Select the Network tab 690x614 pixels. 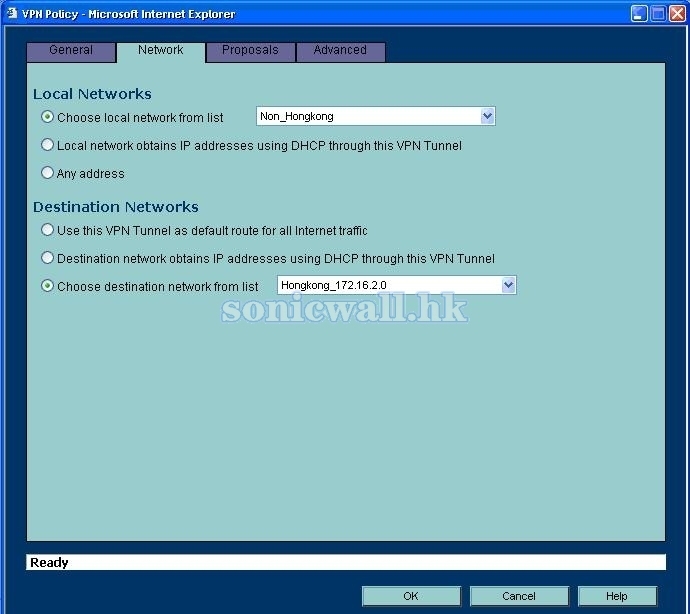point(161,52)
